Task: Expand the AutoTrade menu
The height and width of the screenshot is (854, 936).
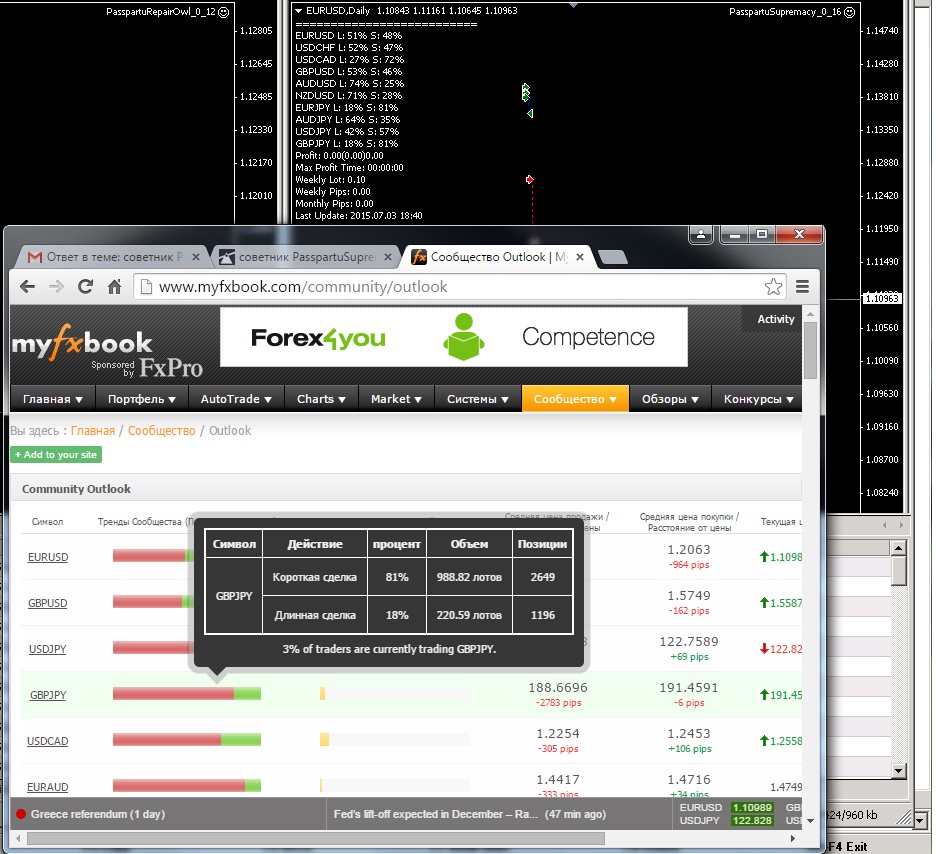Action: pos(236,399)
